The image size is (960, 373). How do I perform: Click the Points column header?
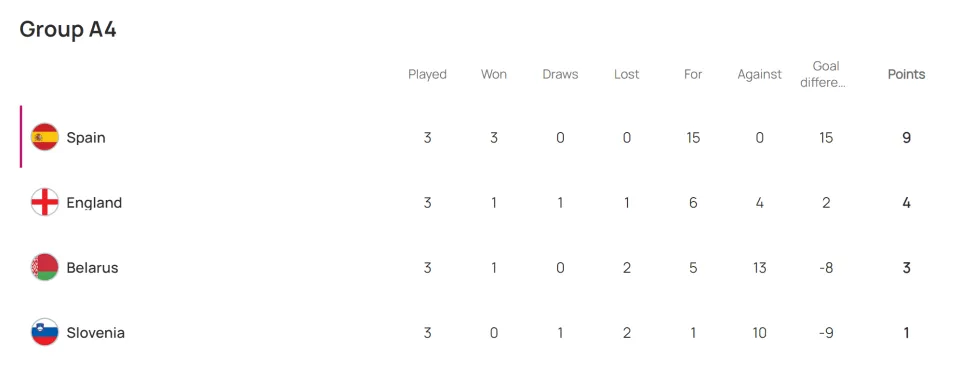(x=906, y=74)
